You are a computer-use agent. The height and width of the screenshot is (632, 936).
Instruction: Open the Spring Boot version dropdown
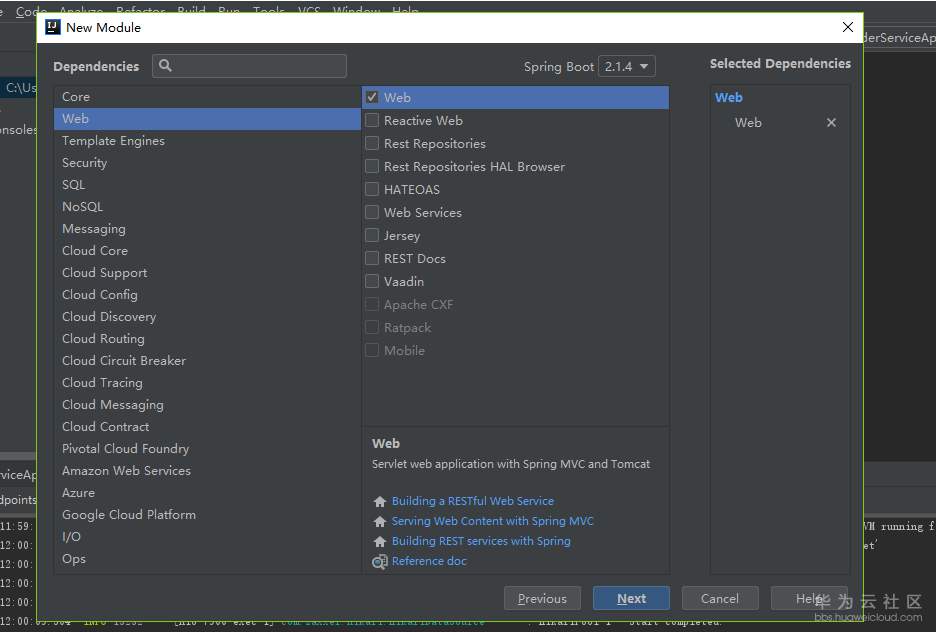(626, 66)
